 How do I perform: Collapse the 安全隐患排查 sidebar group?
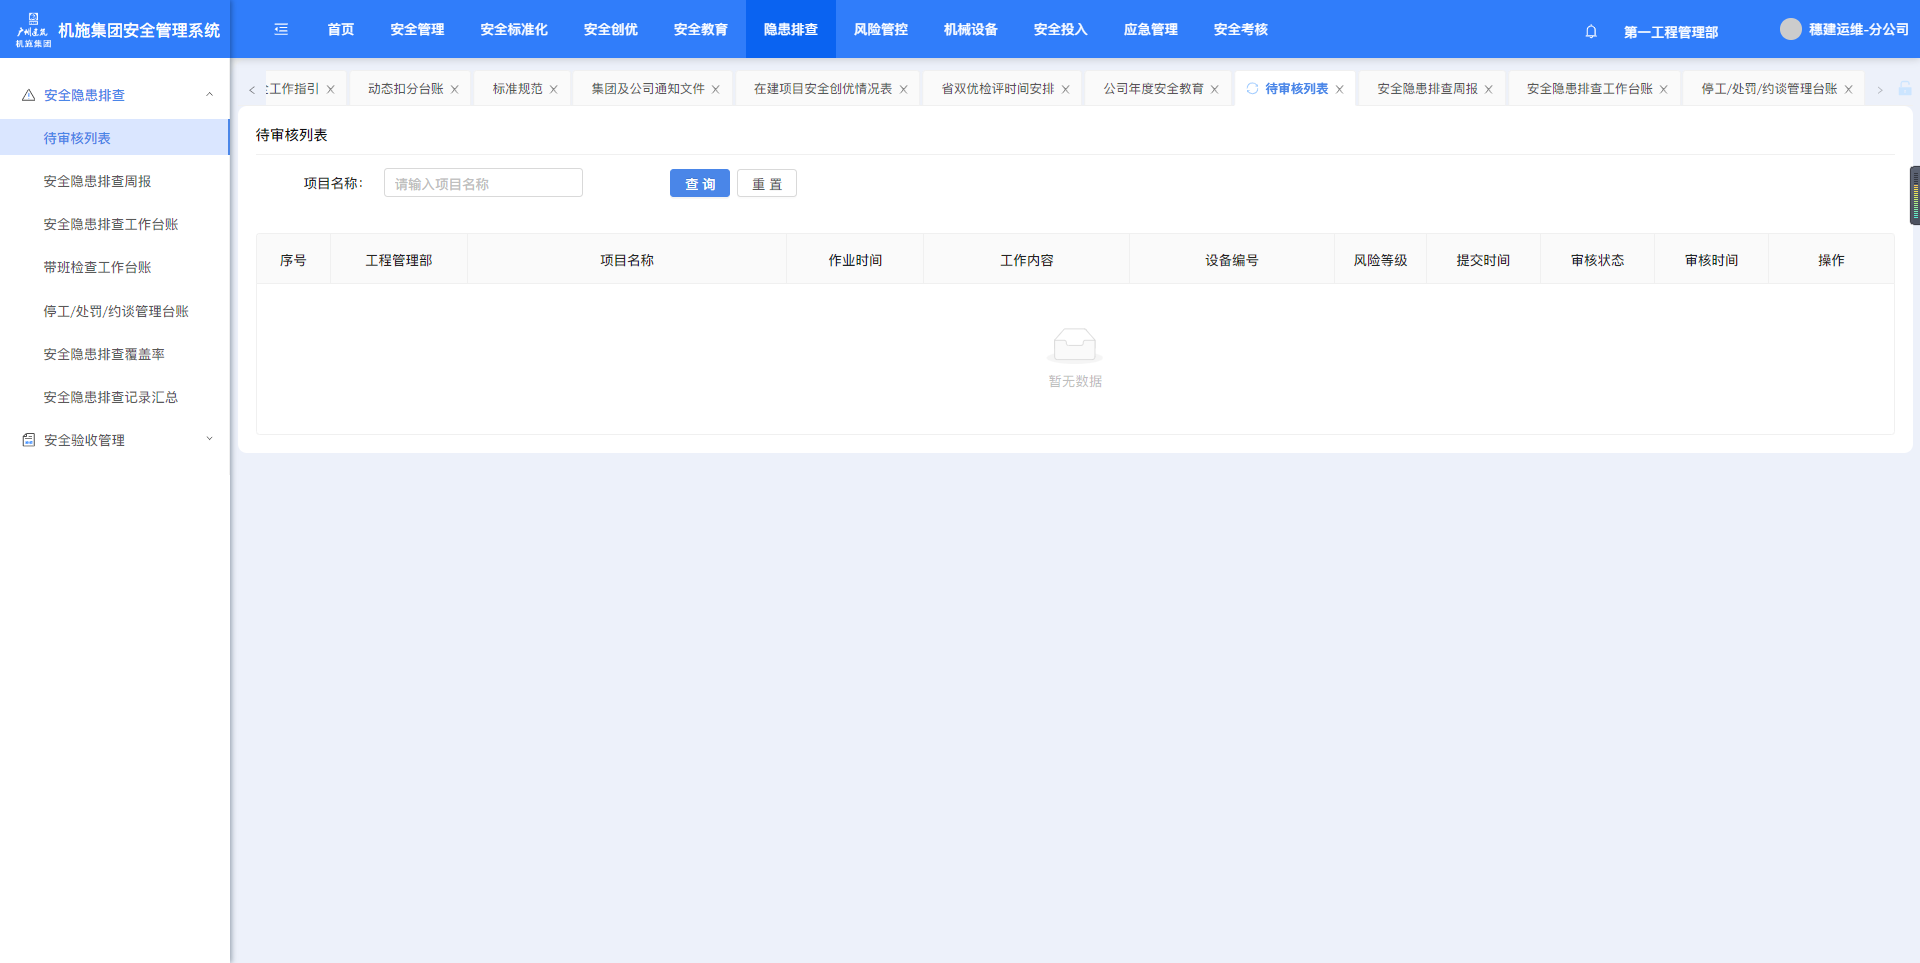tap(209, 95)
